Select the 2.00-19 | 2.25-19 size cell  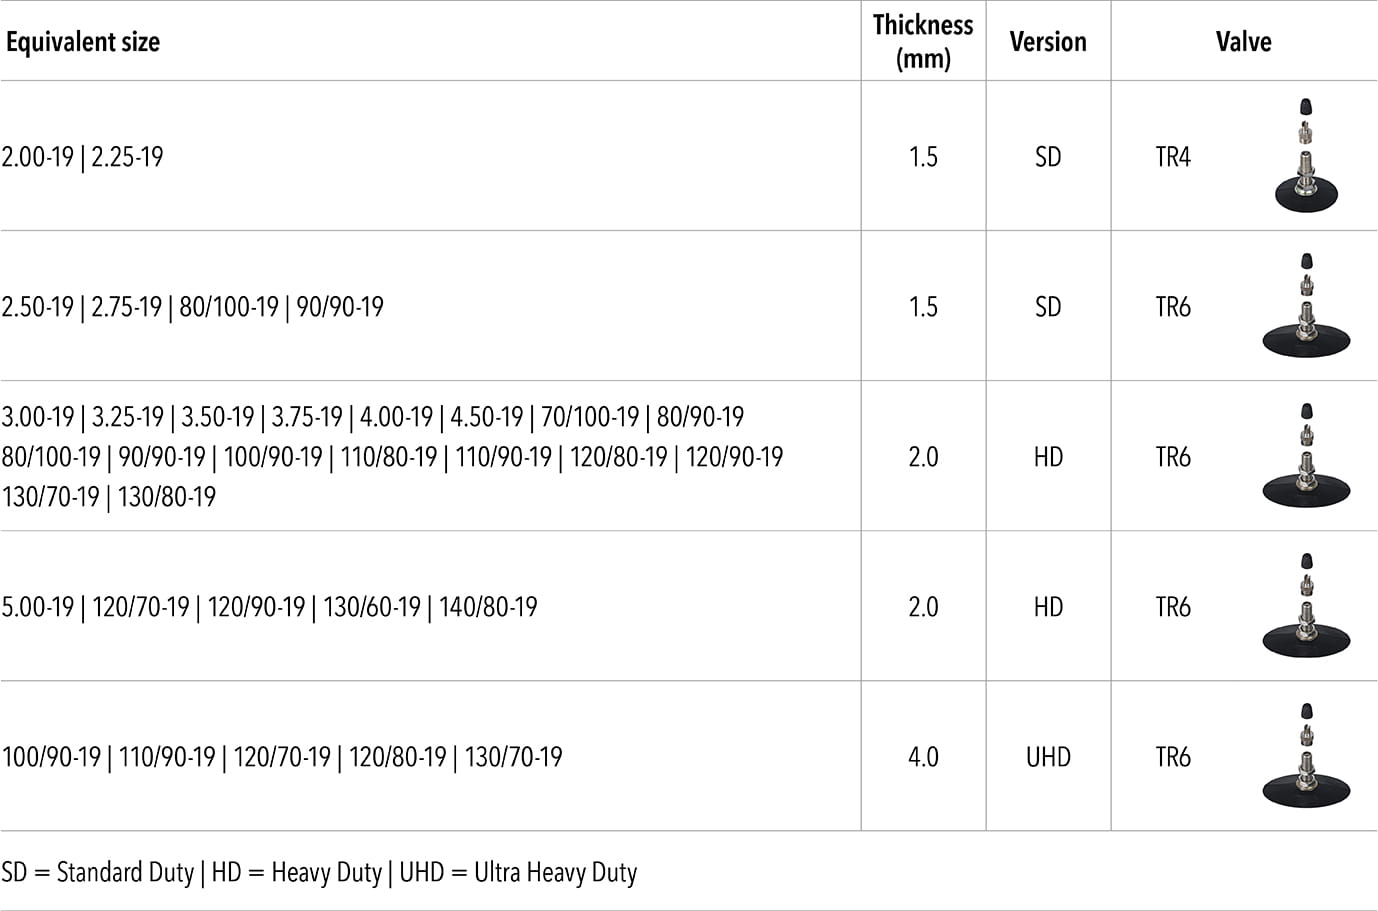(83, 157)
